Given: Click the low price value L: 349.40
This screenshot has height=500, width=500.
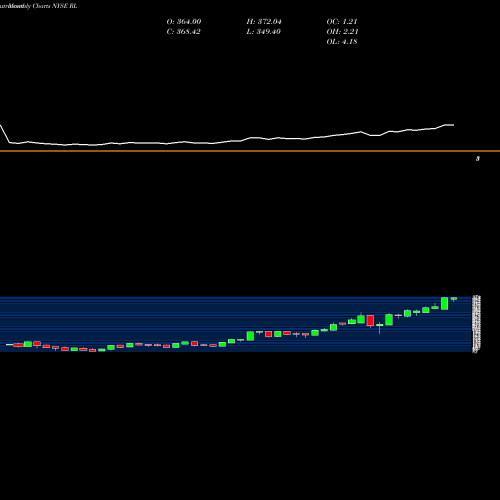Looking at the screenshot, I should tap(263, 32).
